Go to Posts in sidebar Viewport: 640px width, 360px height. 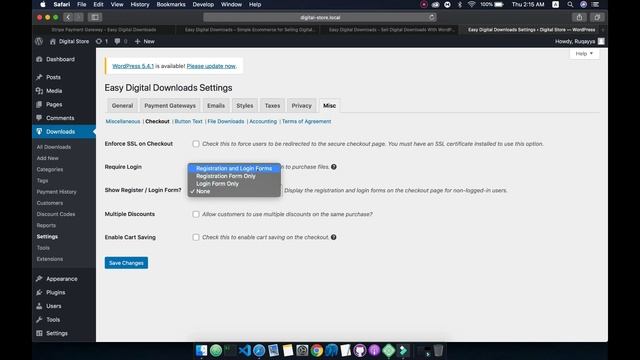(53, 77)
